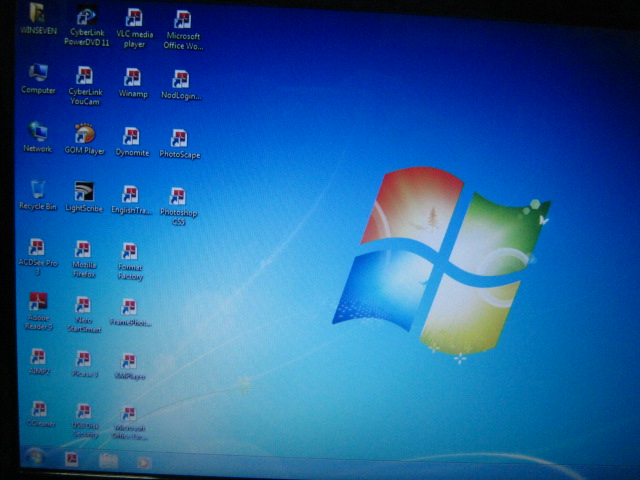Open Windows Explorer from the taskbar
This screenshot has height=480, width=640.
[x=109, y=461]
